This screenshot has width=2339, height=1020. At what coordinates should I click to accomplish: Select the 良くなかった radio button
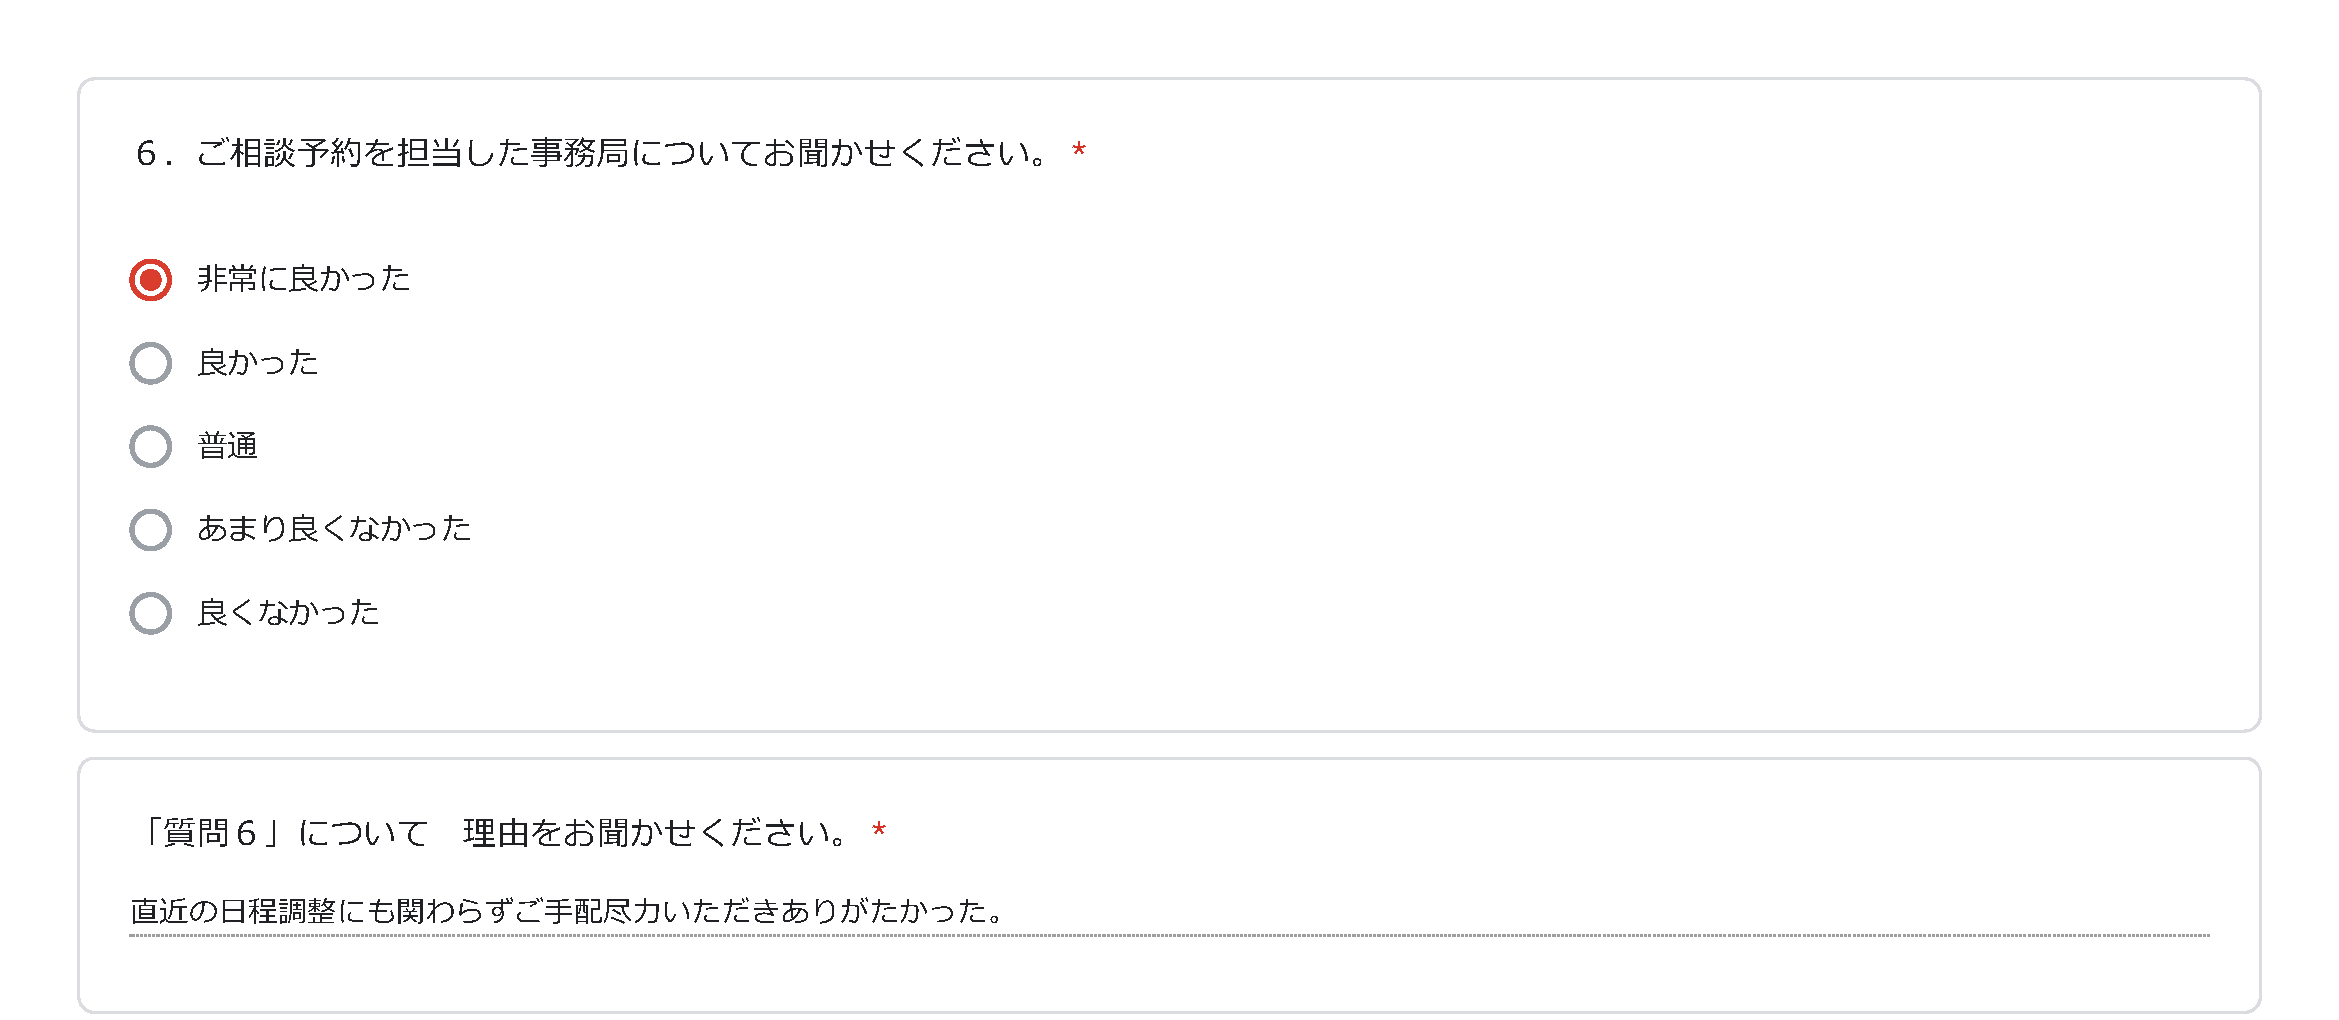[x=150, y=613]
